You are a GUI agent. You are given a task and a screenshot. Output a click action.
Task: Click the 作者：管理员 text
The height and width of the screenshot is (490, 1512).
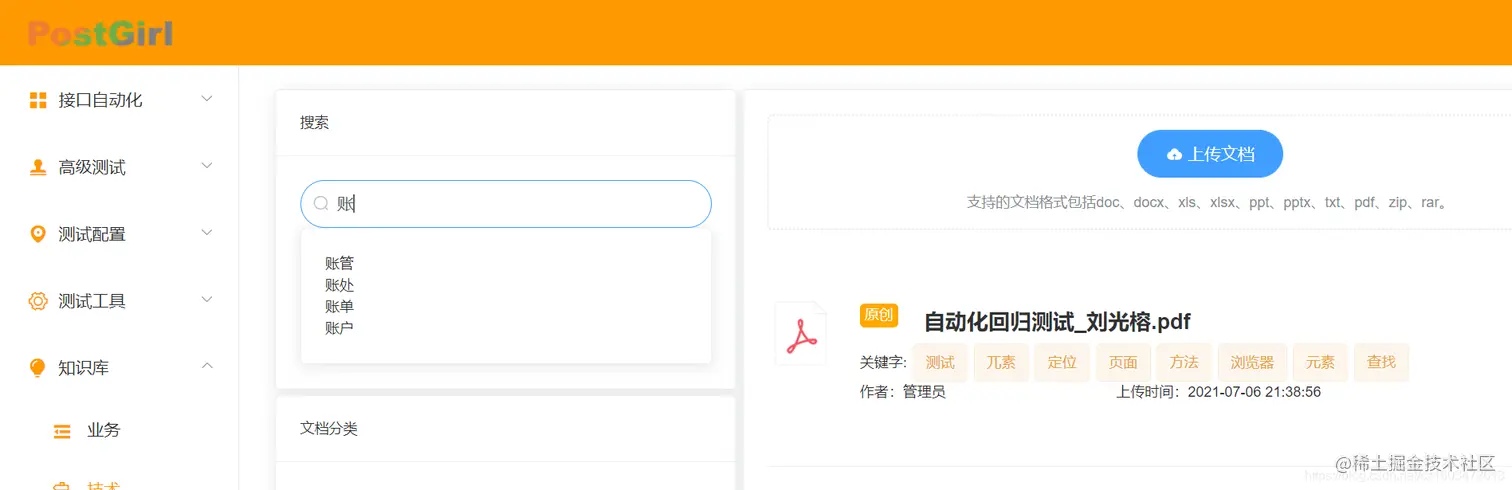coord(902,392)
